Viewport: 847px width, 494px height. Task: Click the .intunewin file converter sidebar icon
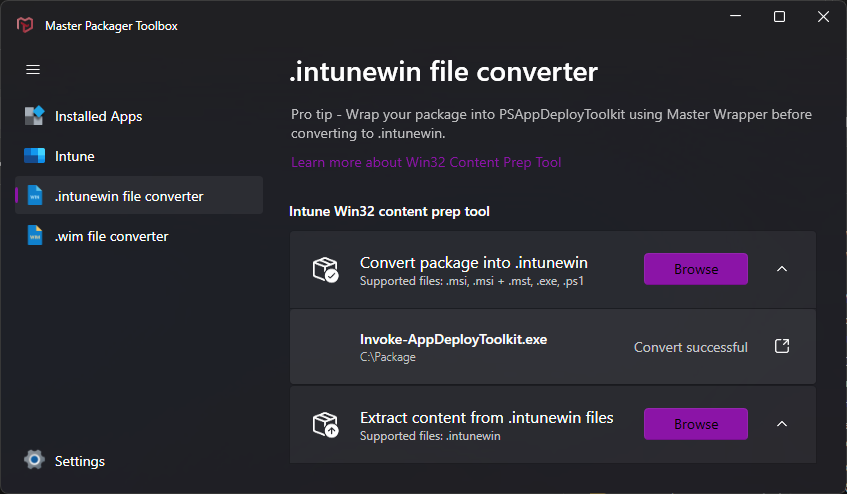[35, 195]
